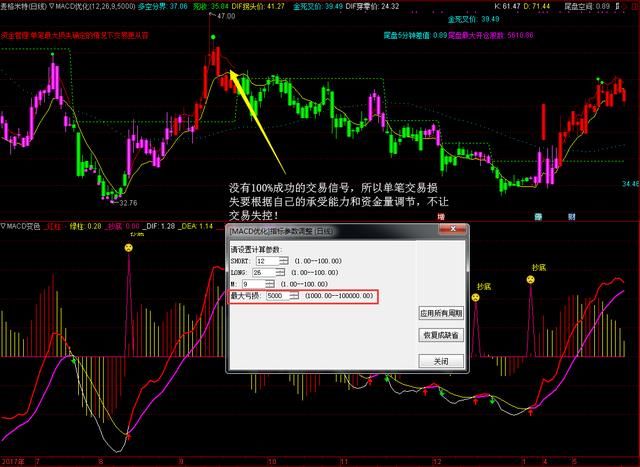
Task: Adjust the 最大亏损 spinner arrows
Action: coord(294,296)
